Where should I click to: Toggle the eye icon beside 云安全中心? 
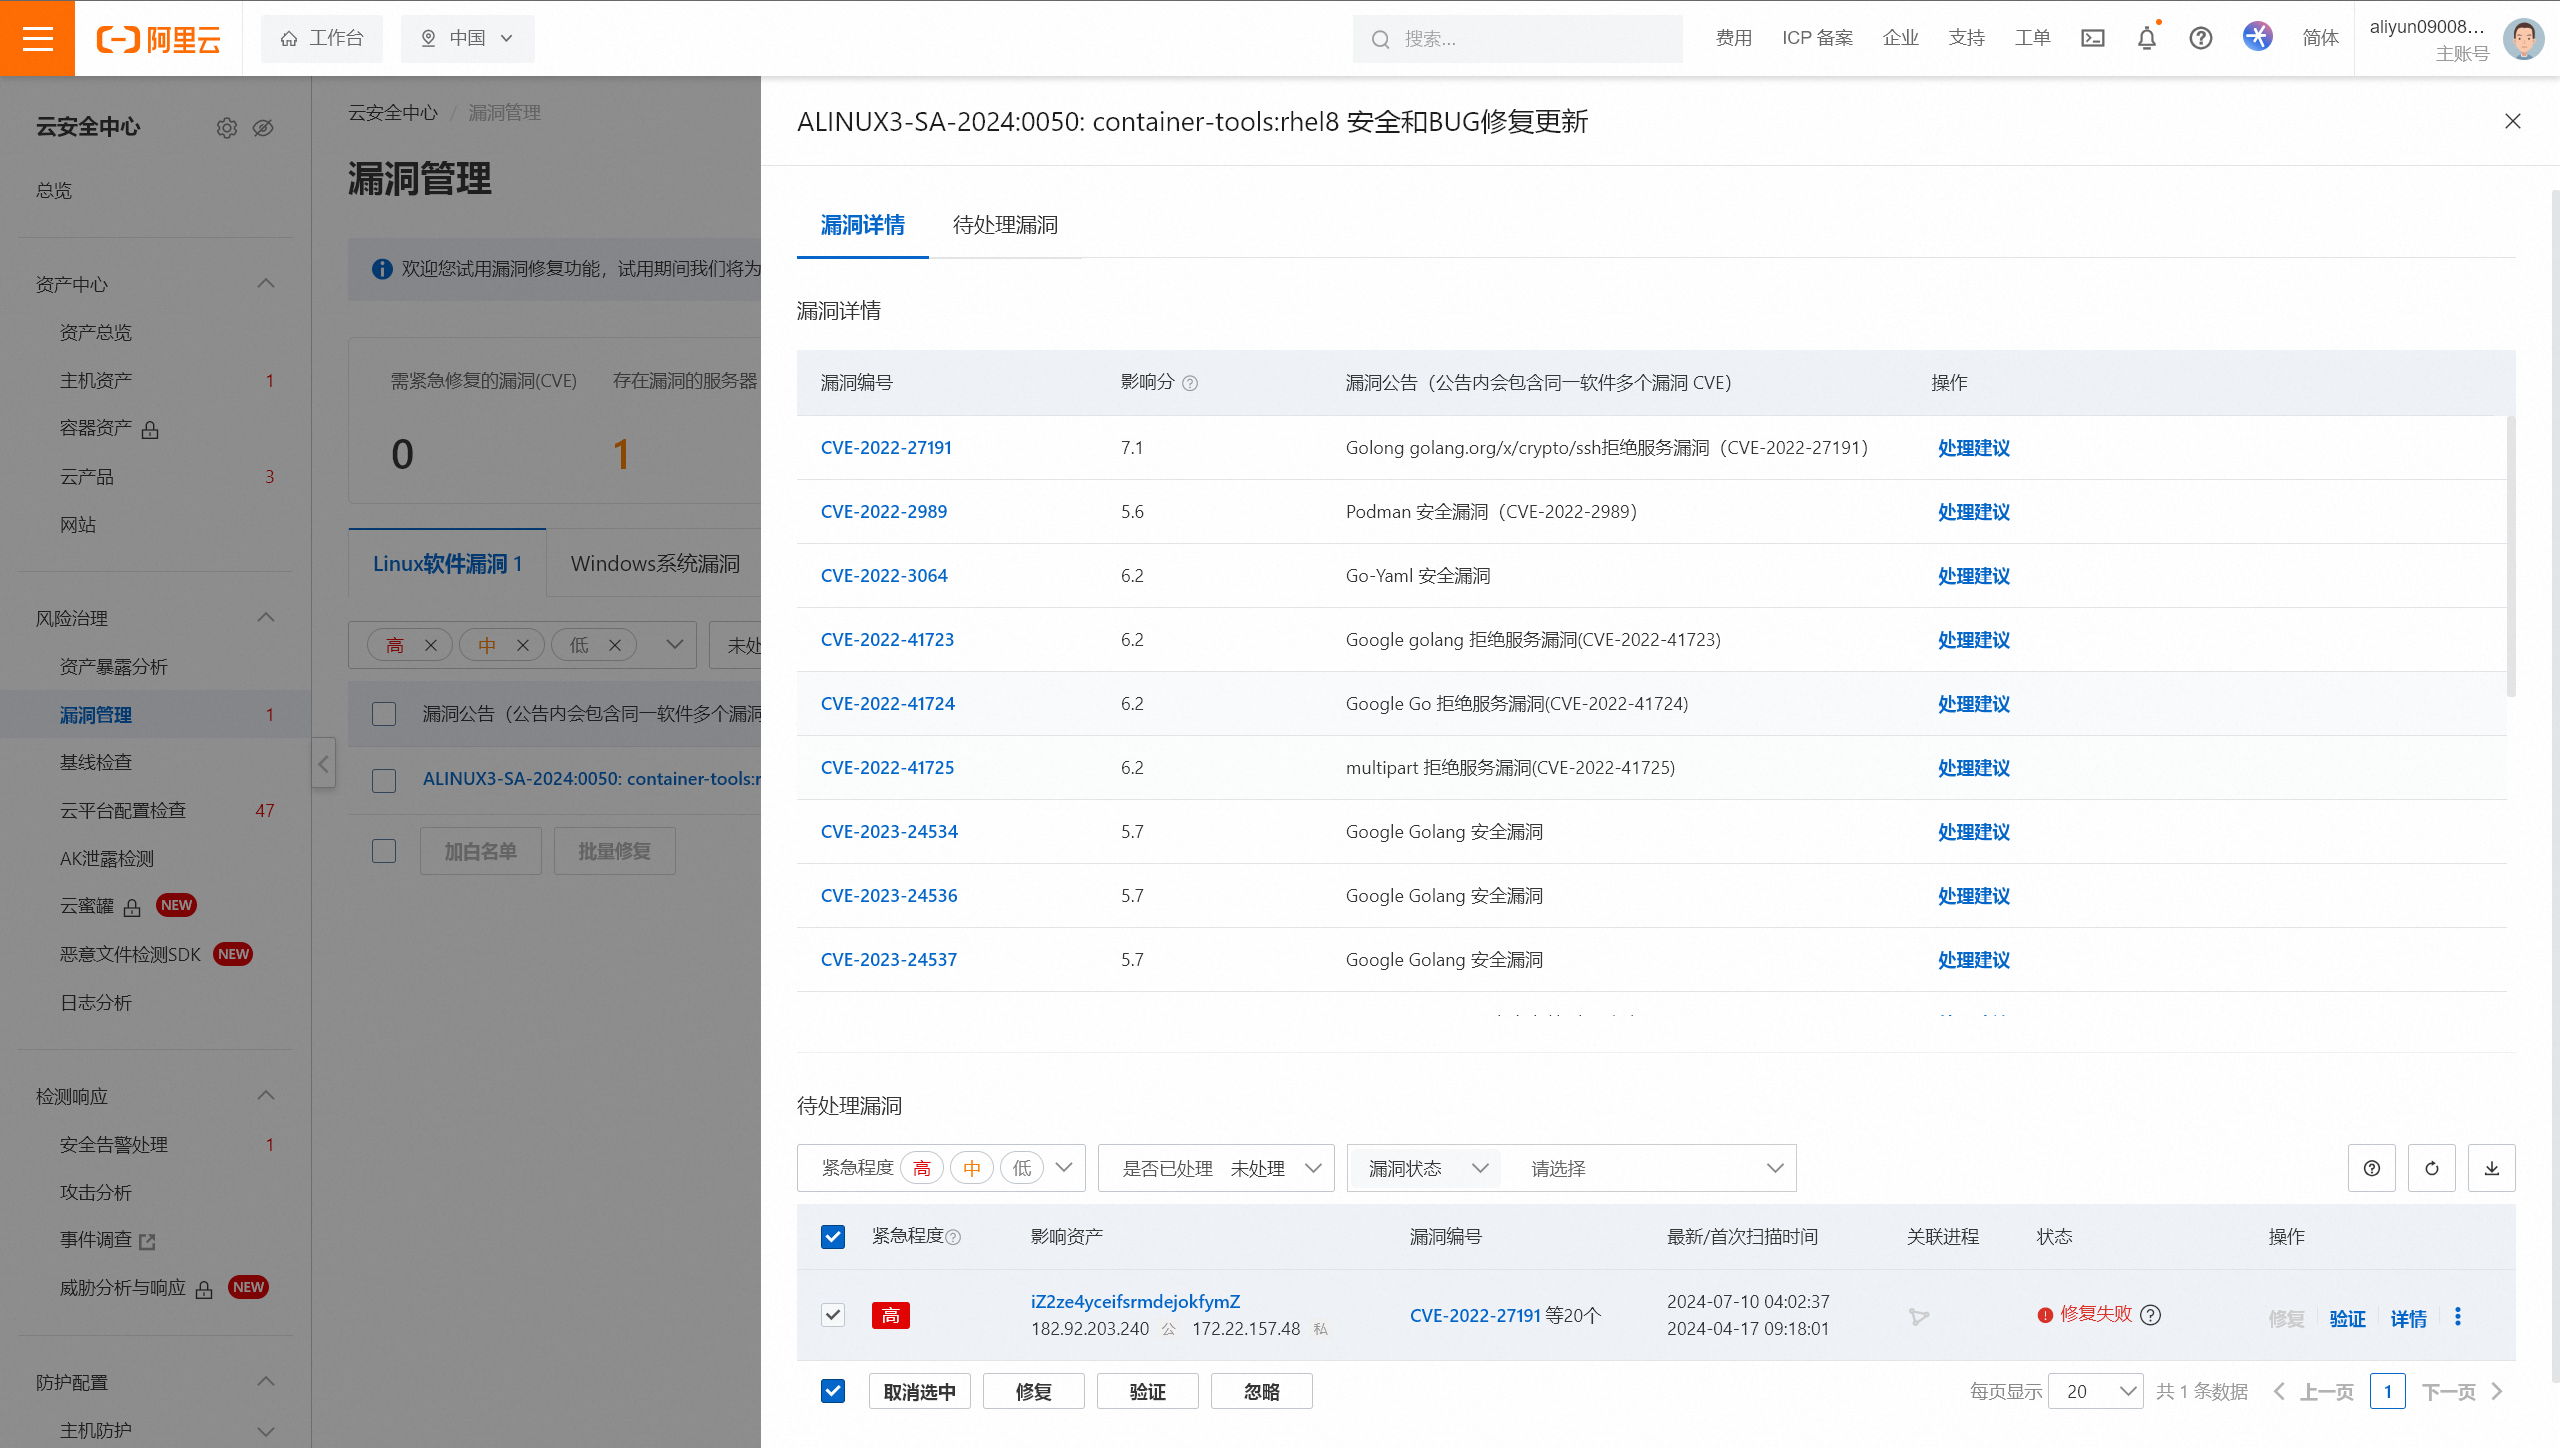263,128
